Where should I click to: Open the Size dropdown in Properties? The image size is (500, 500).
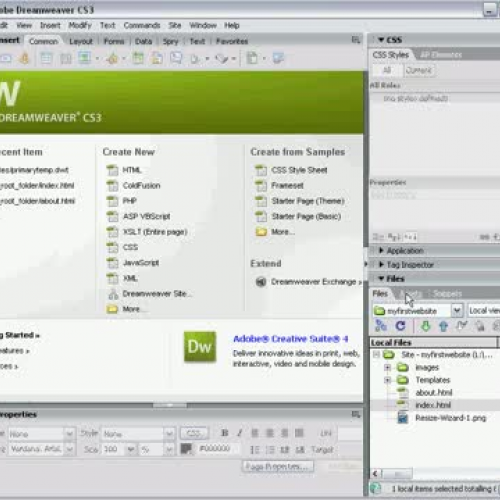coord(131,450)
